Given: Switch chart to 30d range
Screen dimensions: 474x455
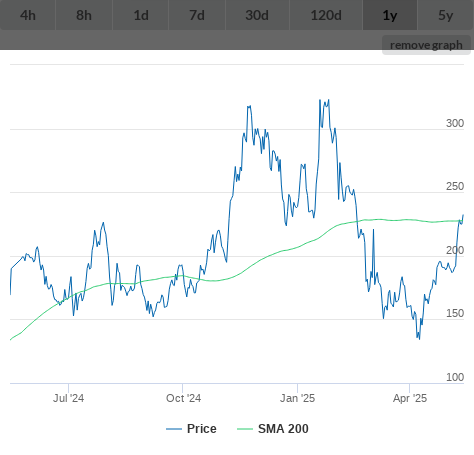Looking at the screenshot, I should [x=257, y=15].
